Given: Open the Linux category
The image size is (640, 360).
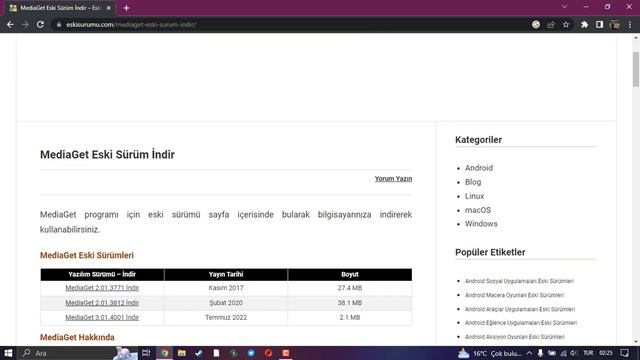Looking at the screenshot, I should point(474,196).
